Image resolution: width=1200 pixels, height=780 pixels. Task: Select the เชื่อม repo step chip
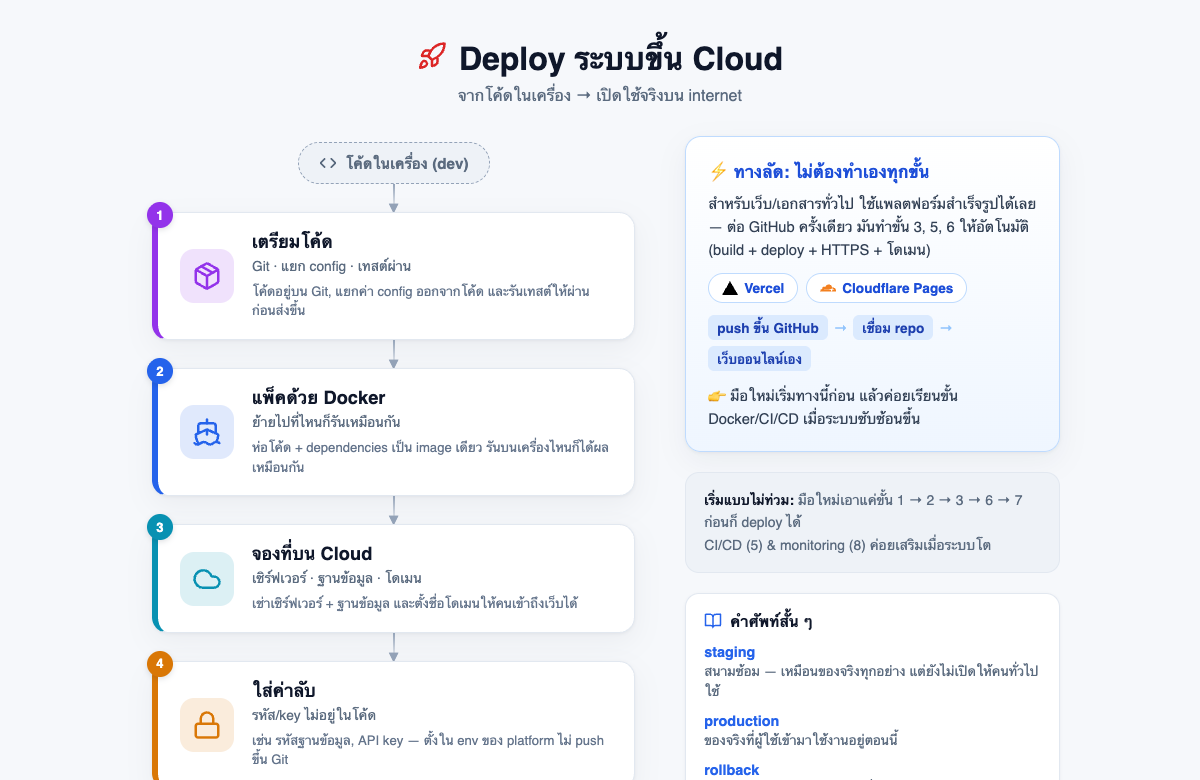coord(893,328)
